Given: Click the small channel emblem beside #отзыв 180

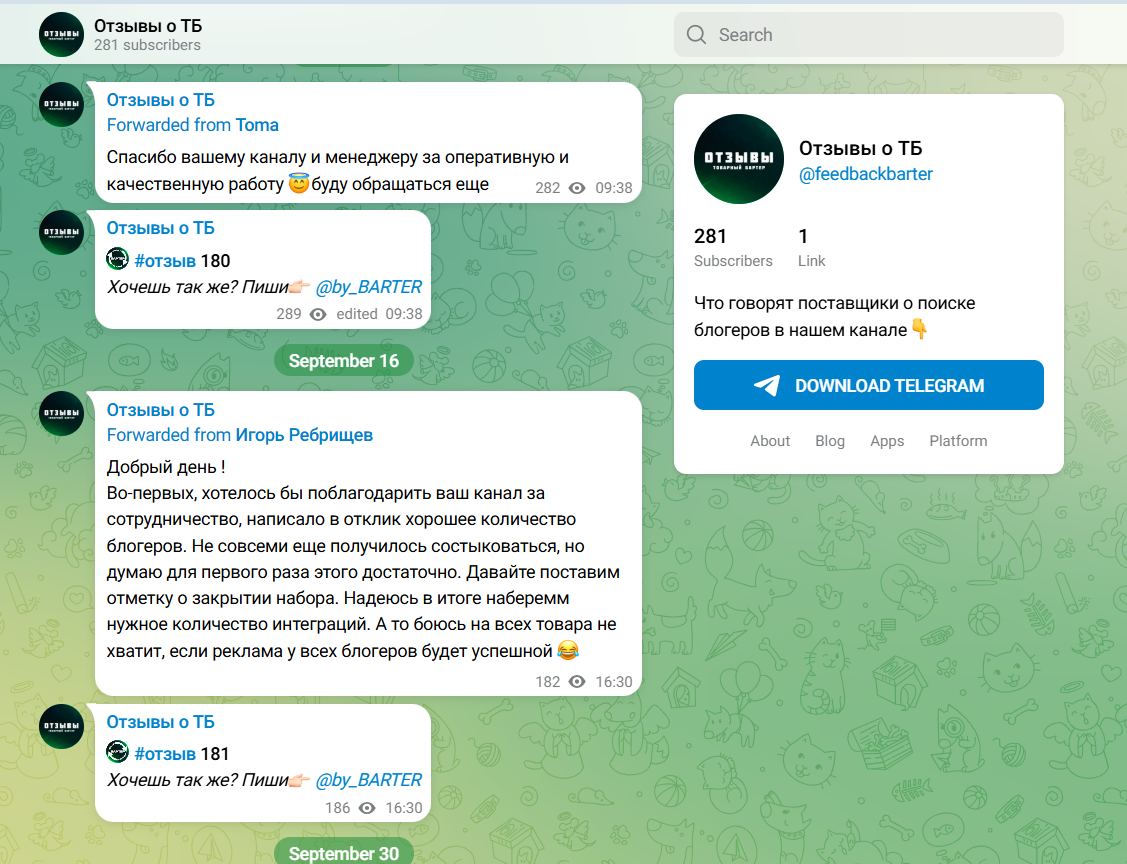Looking at the screenshot, I should [x=118, y=259].
